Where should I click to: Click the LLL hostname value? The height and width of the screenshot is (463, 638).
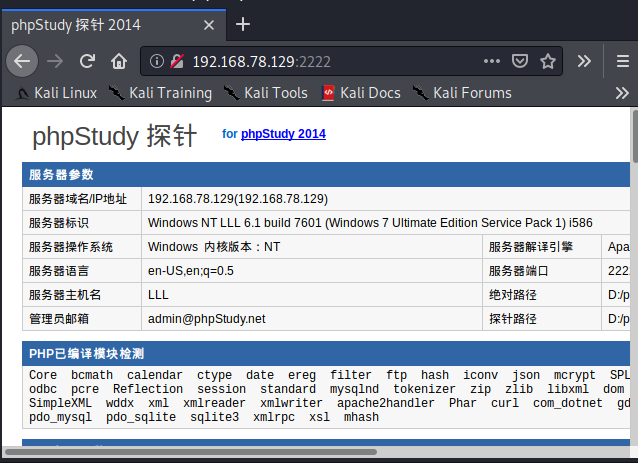click(158, 295)
